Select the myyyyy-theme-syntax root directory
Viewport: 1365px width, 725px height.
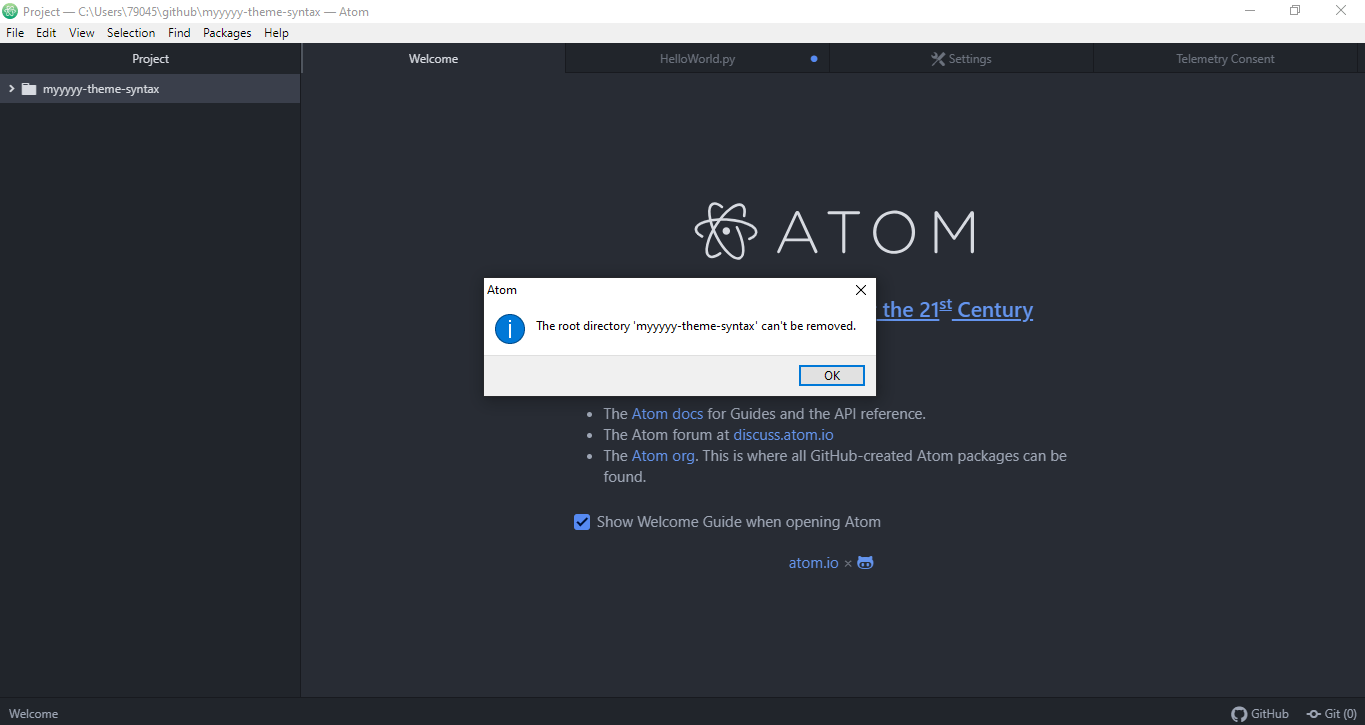(x=150, y=89)
